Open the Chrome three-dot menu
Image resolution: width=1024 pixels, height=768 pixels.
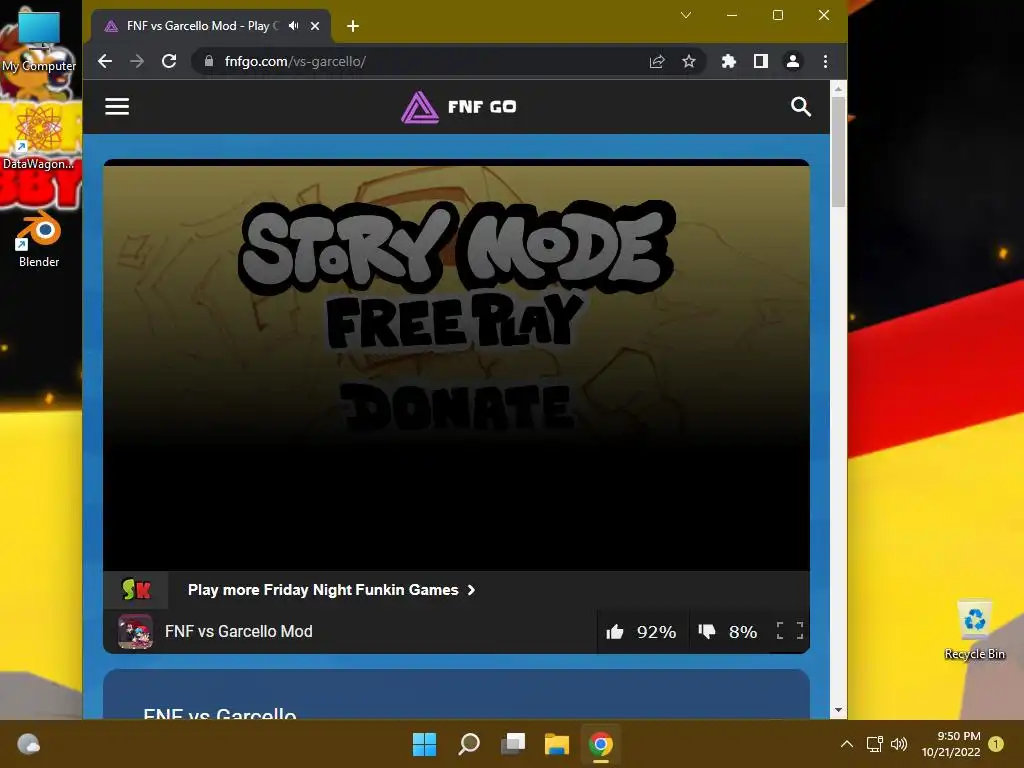pyautogui.click(x=825, y=61)
